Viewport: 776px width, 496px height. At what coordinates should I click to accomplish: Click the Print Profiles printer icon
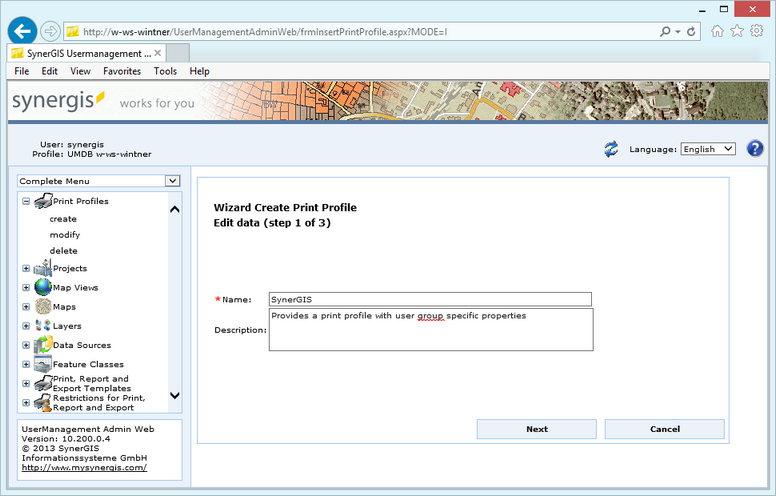43,201
